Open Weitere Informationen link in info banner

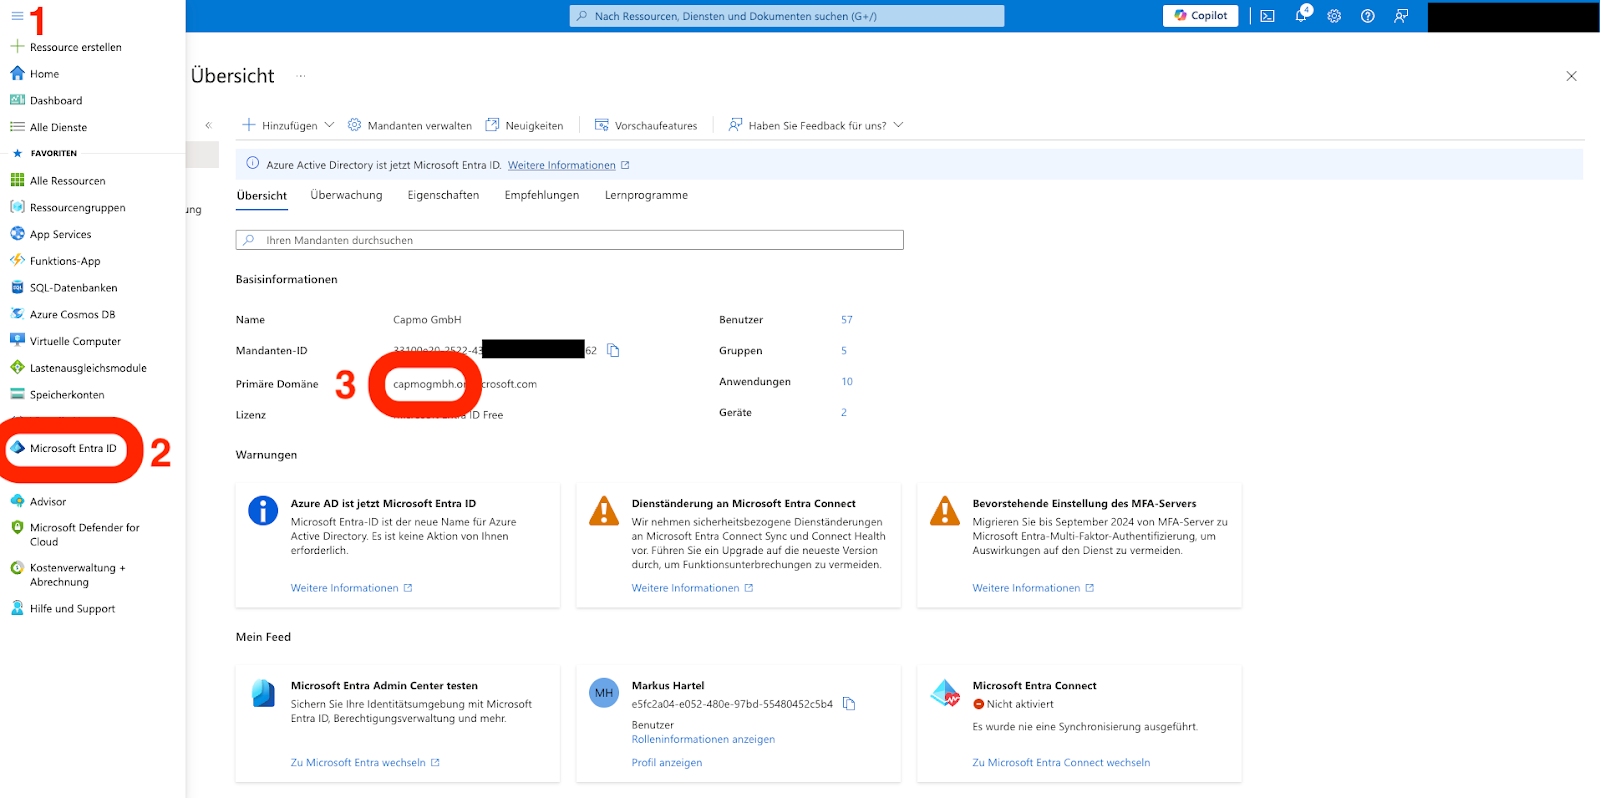(568, 165)
